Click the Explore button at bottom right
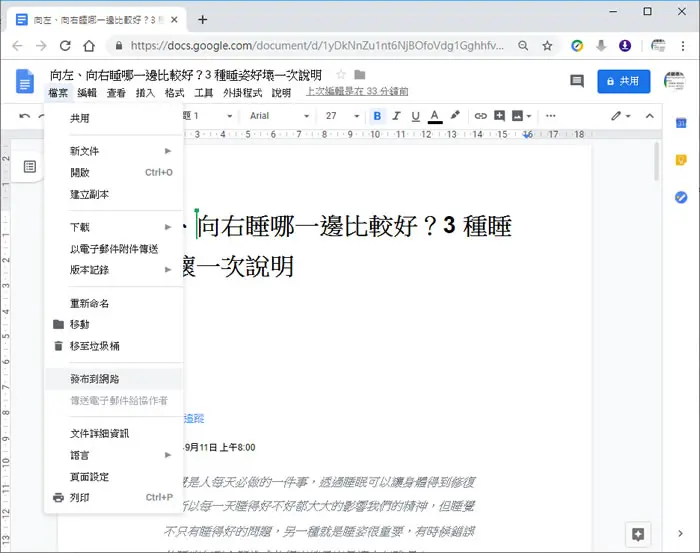The height and width of the screenshot is (553, 700). click(x=638, y=534)
